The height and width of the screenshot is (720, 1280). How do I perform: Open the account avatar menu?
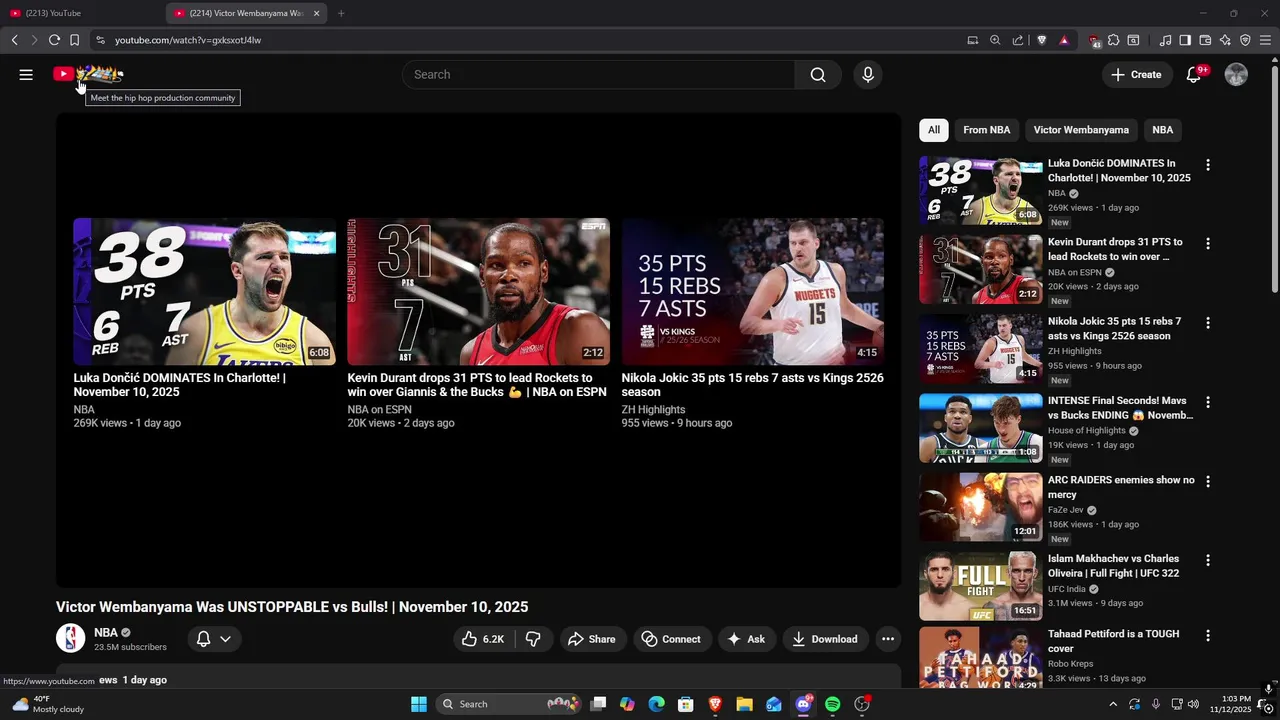pyautogui.click(x=1237, y=75)
